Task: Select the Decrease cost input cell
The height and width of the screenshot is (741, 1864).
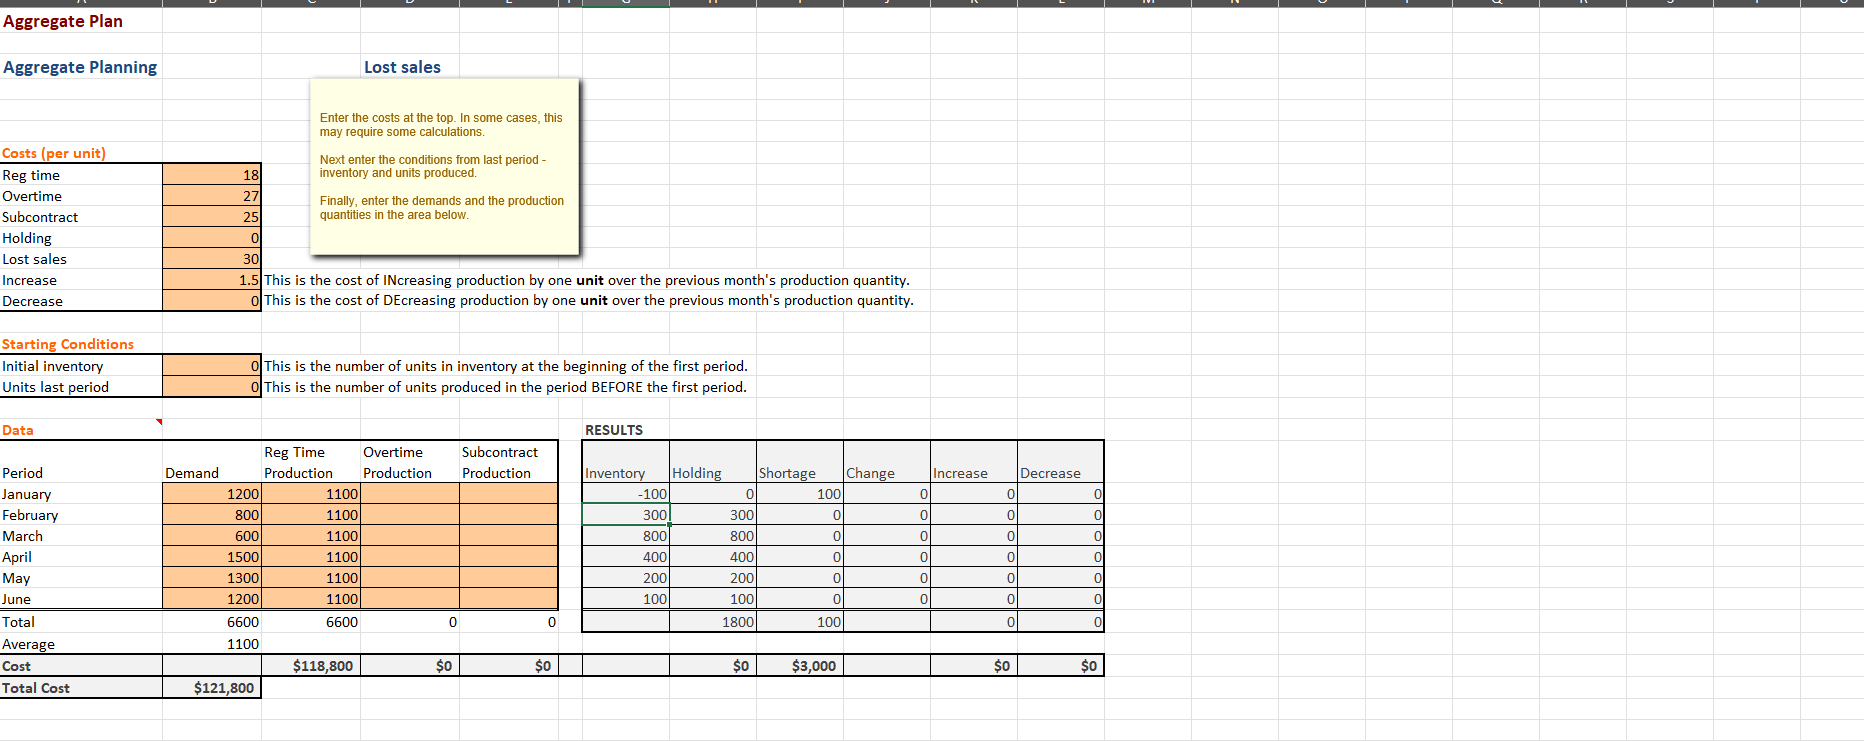Action: point(212,301)
